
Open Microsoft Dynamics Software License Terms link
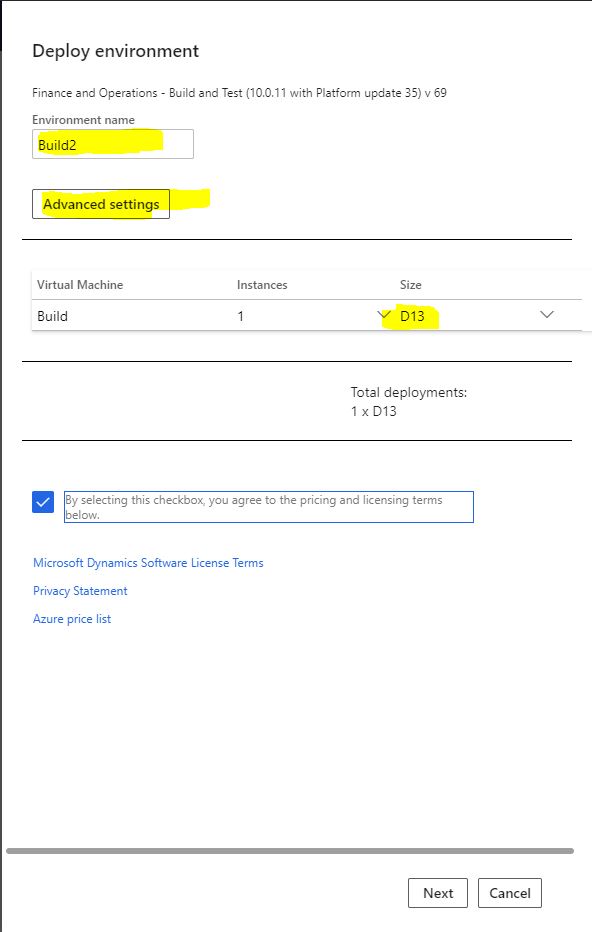148,563
